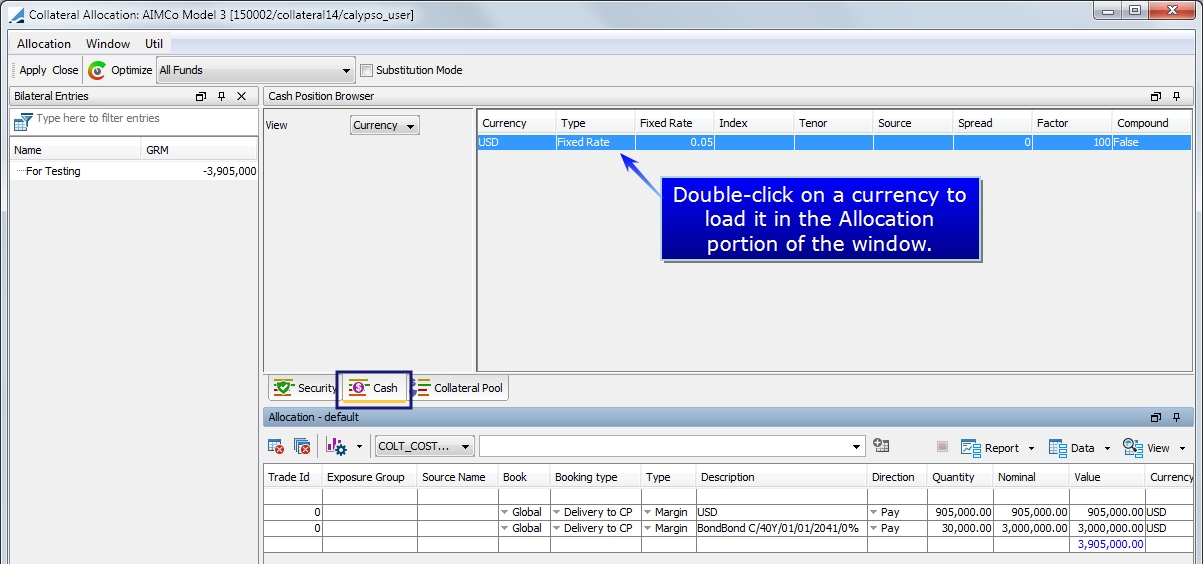
Task: Switch to the Cash tab
Action: click(374, 388)
